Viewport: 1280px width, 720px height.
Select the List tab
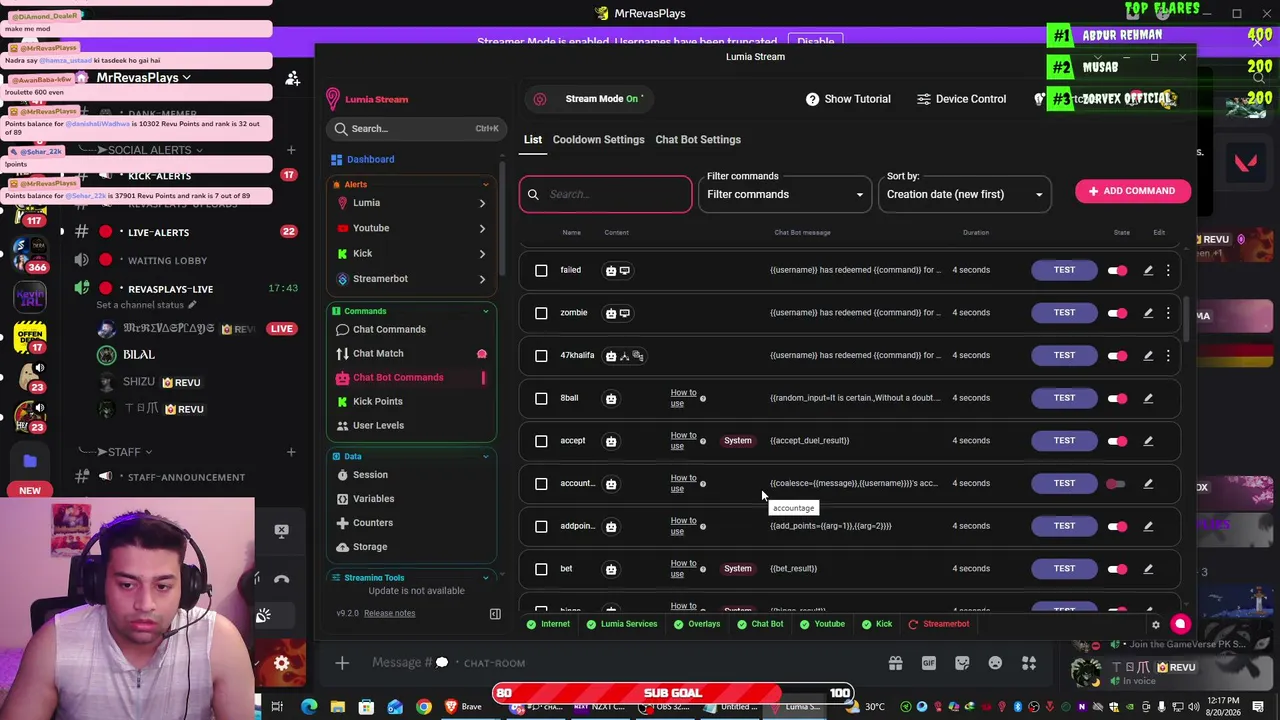pyautogui.click(x=533, y=140)
